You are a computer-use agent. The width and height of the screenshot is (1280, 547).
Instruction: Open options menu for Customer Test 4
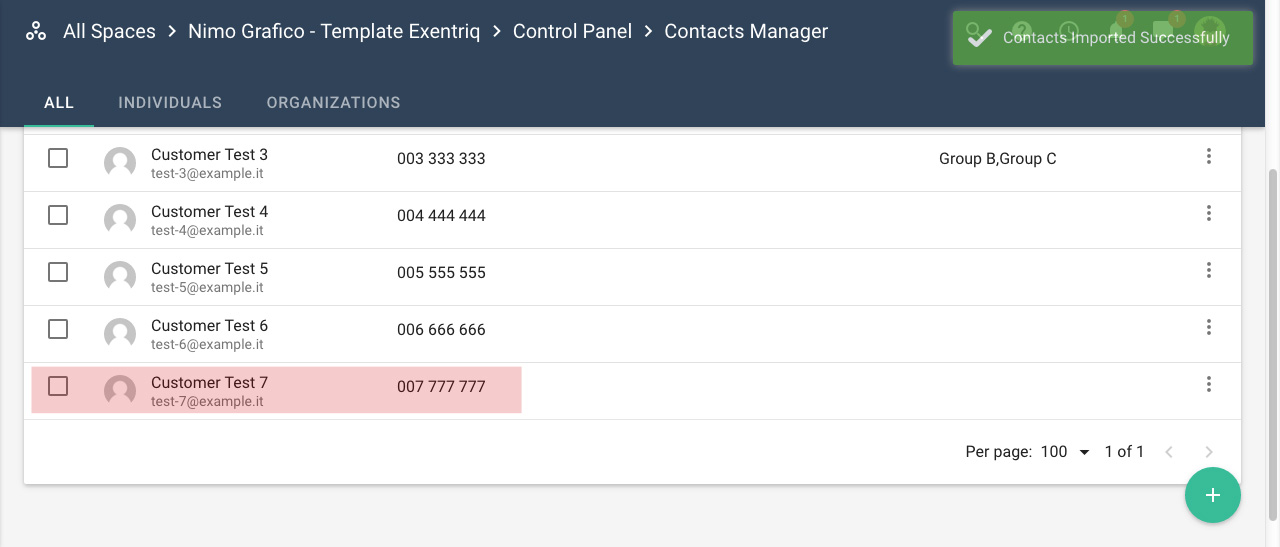1209,213
